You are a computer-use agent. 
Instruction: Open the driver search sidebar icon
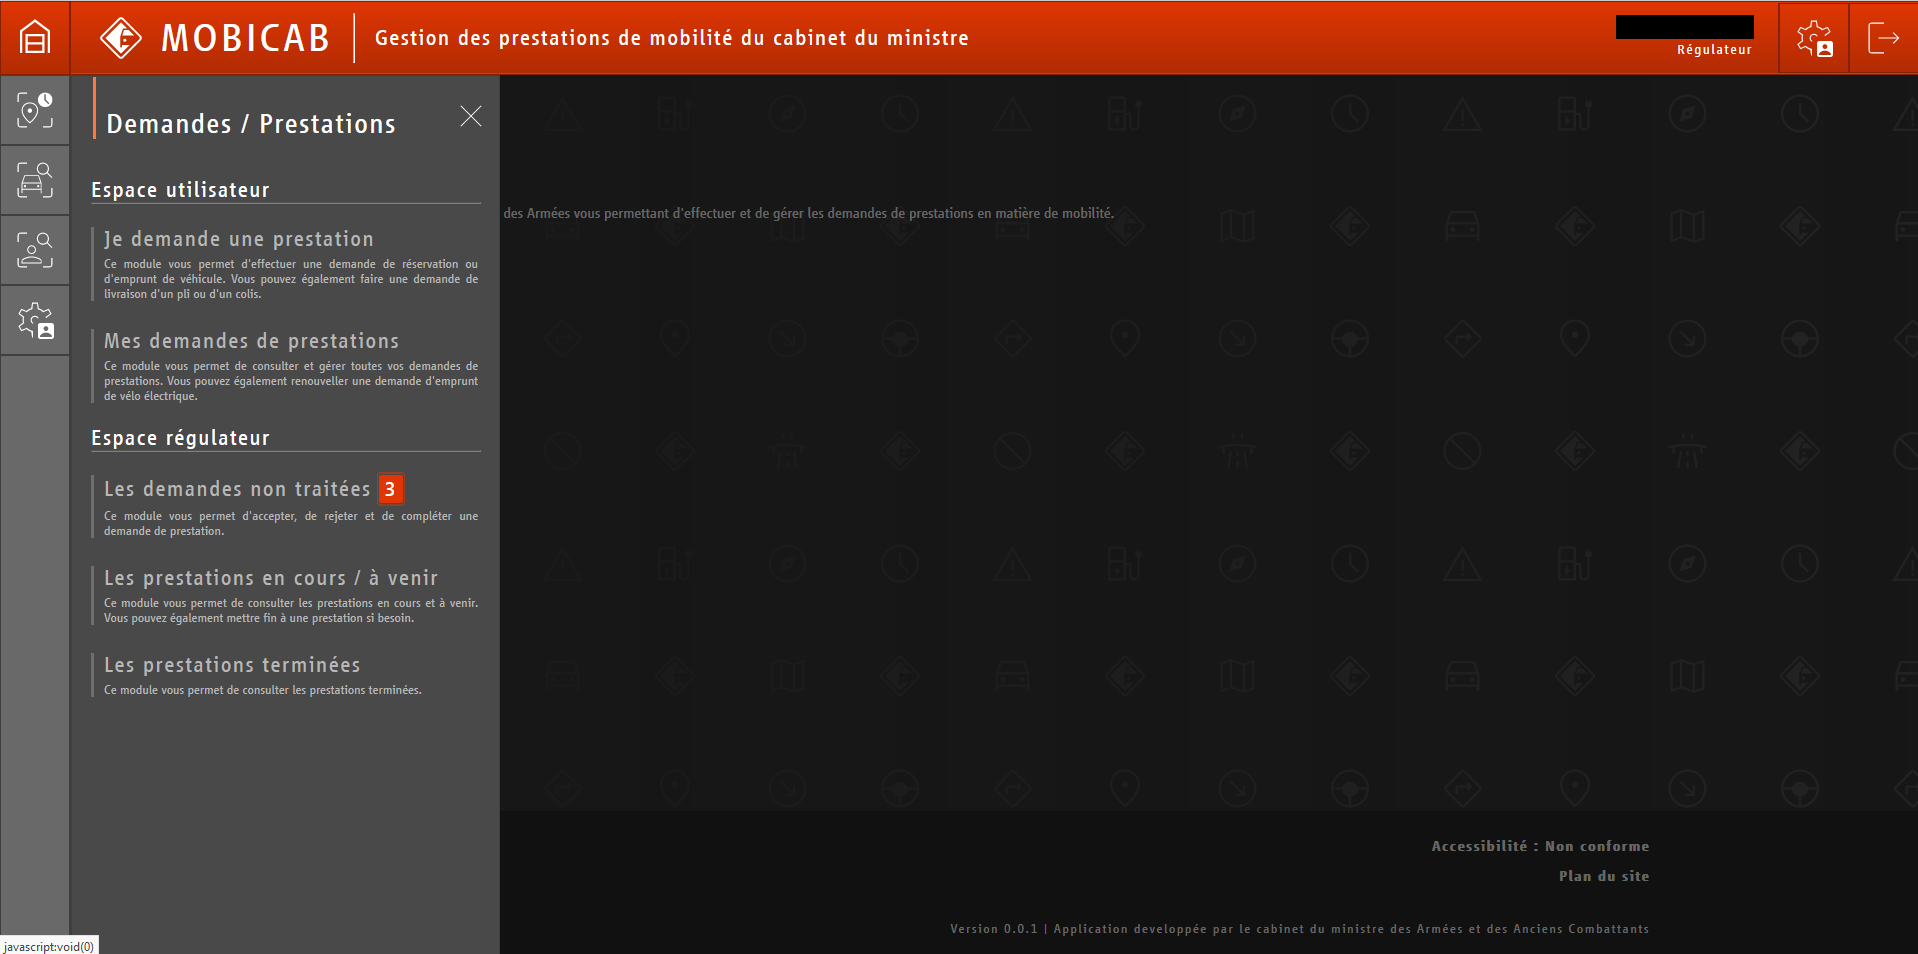[34, 250]
